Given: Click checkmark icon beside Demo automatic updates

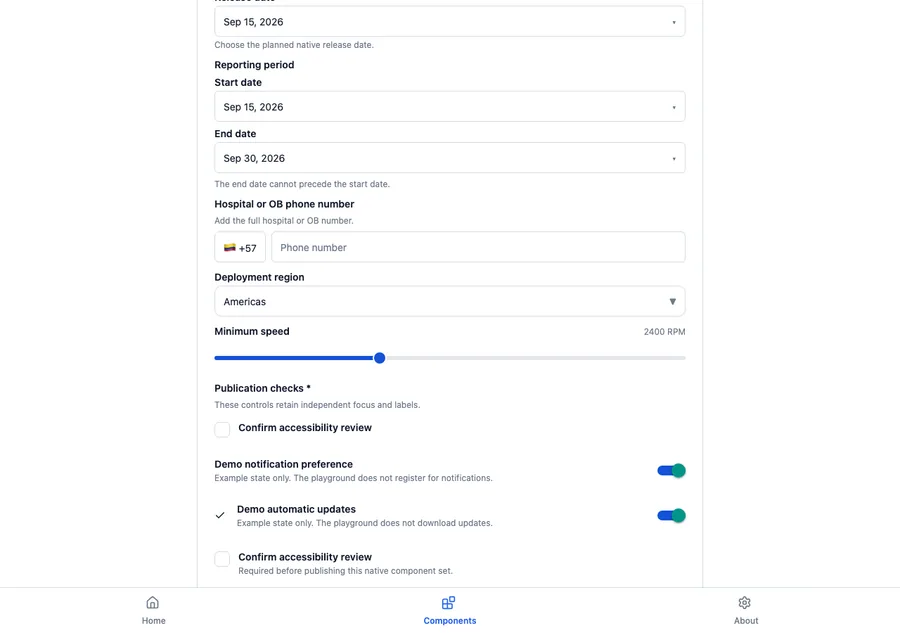Looking at the screenshot, I should point(220,515).
